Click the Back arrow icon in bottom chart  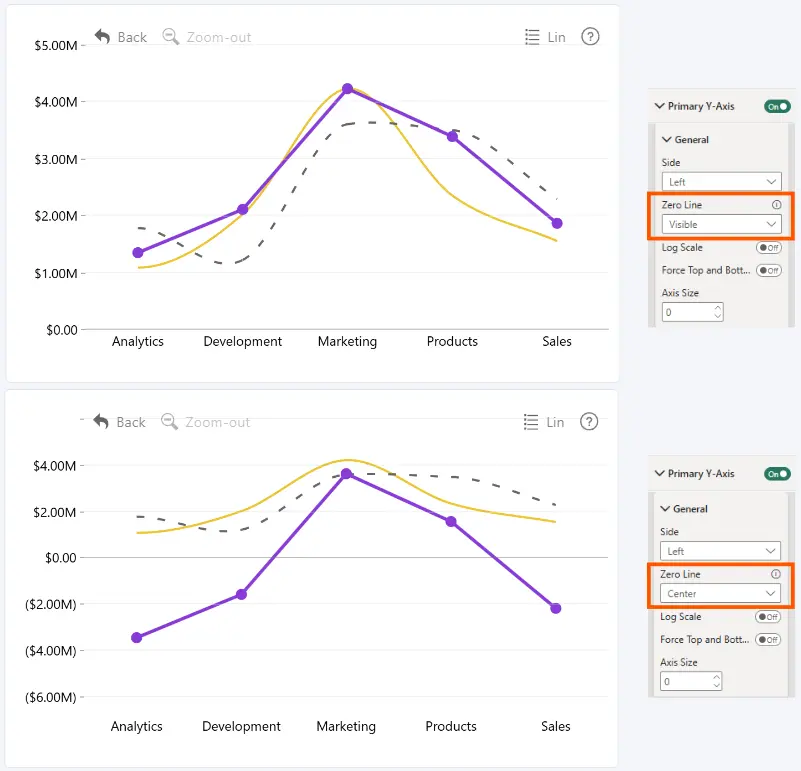click(101, 422)
